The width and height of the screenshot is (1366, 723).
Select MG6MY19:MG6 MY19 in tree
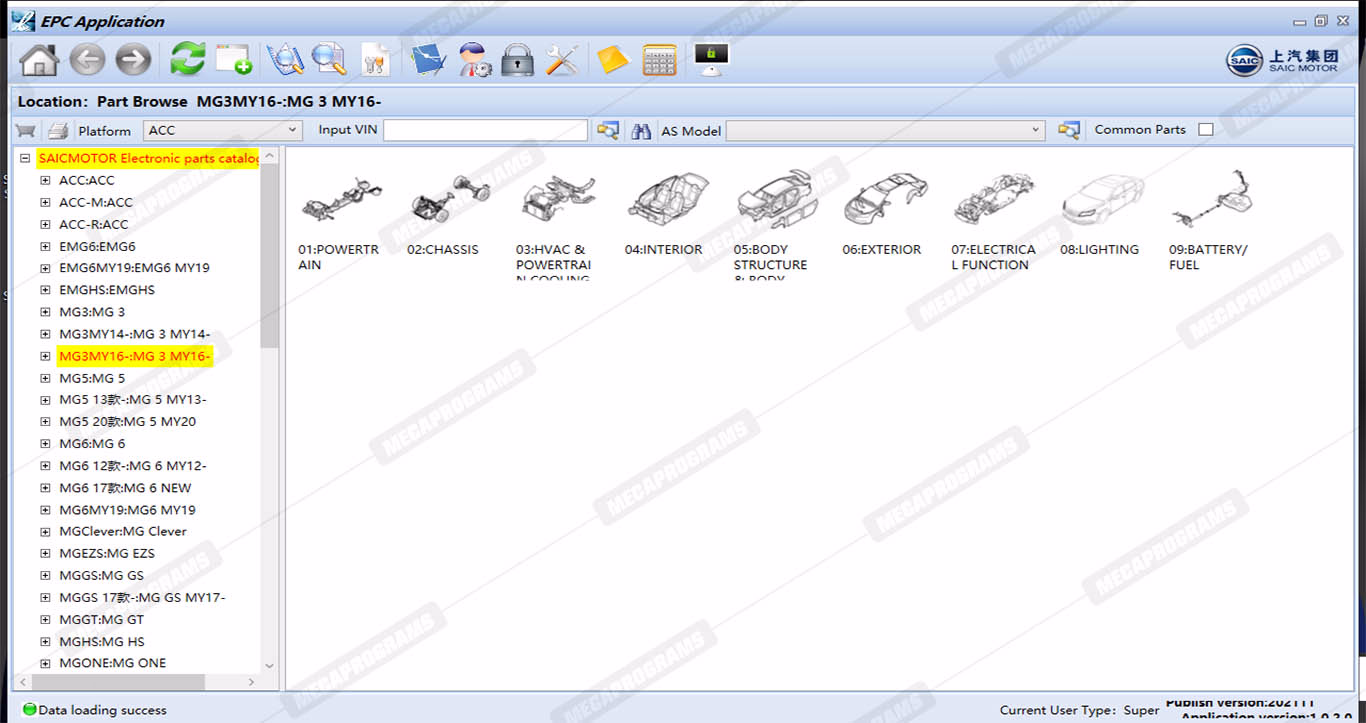127,510
